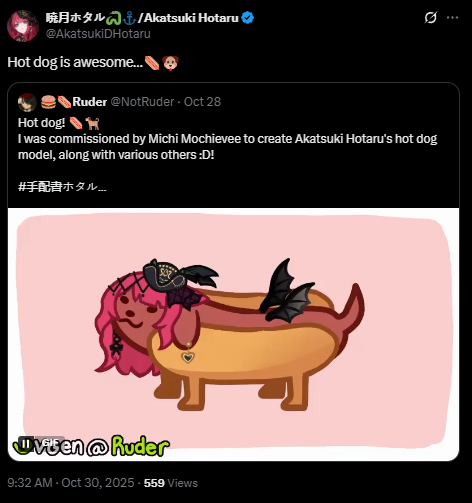Click the 9:32 AM Oct 30, 2025 timestamp
This screenshot has height=503, width=472.
pyautogui.click(x=71, y=483)
